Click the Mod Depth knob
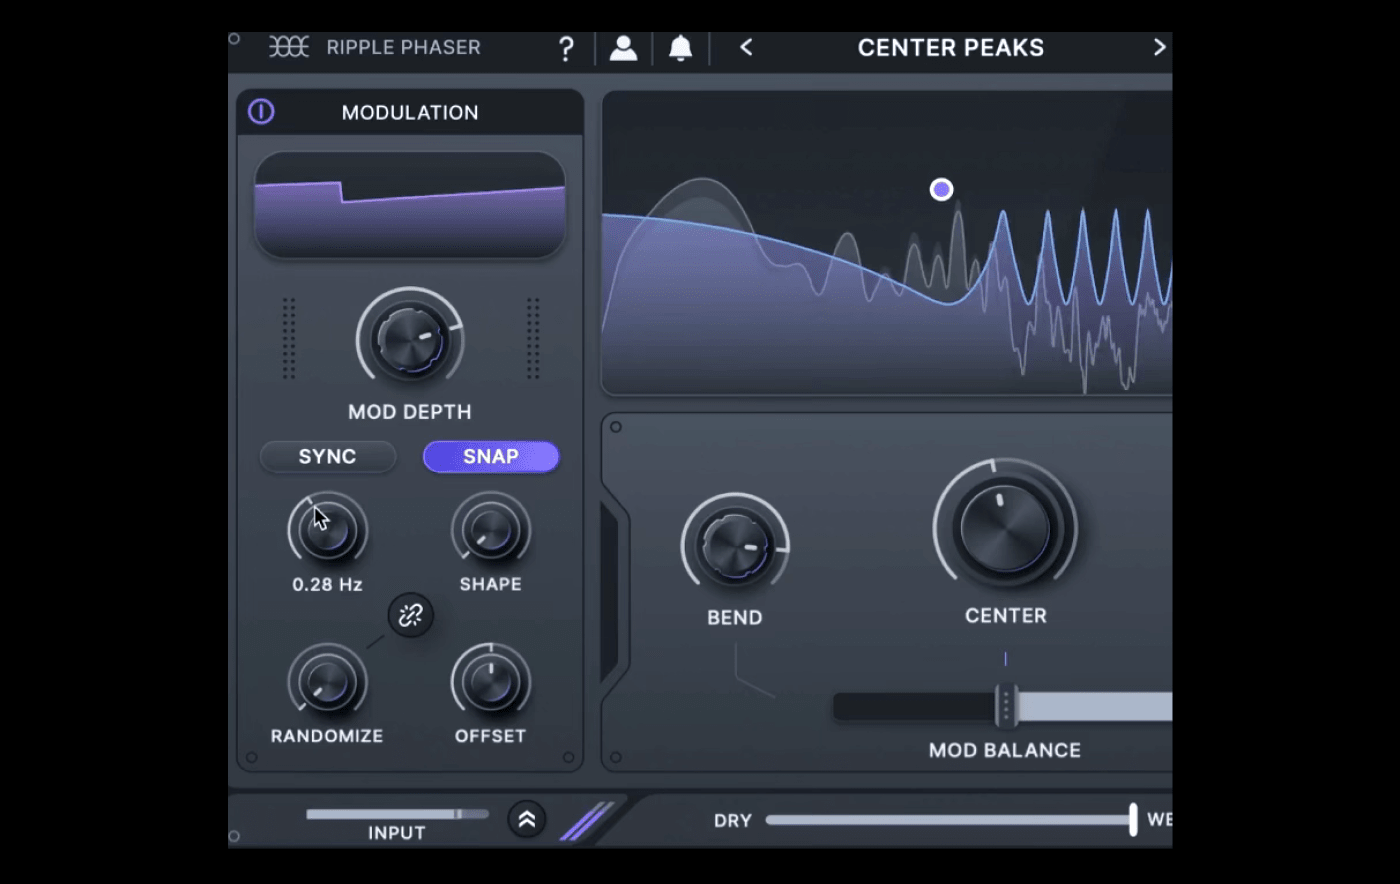Viewport: 1400px width, 884px height. (409, 338)
